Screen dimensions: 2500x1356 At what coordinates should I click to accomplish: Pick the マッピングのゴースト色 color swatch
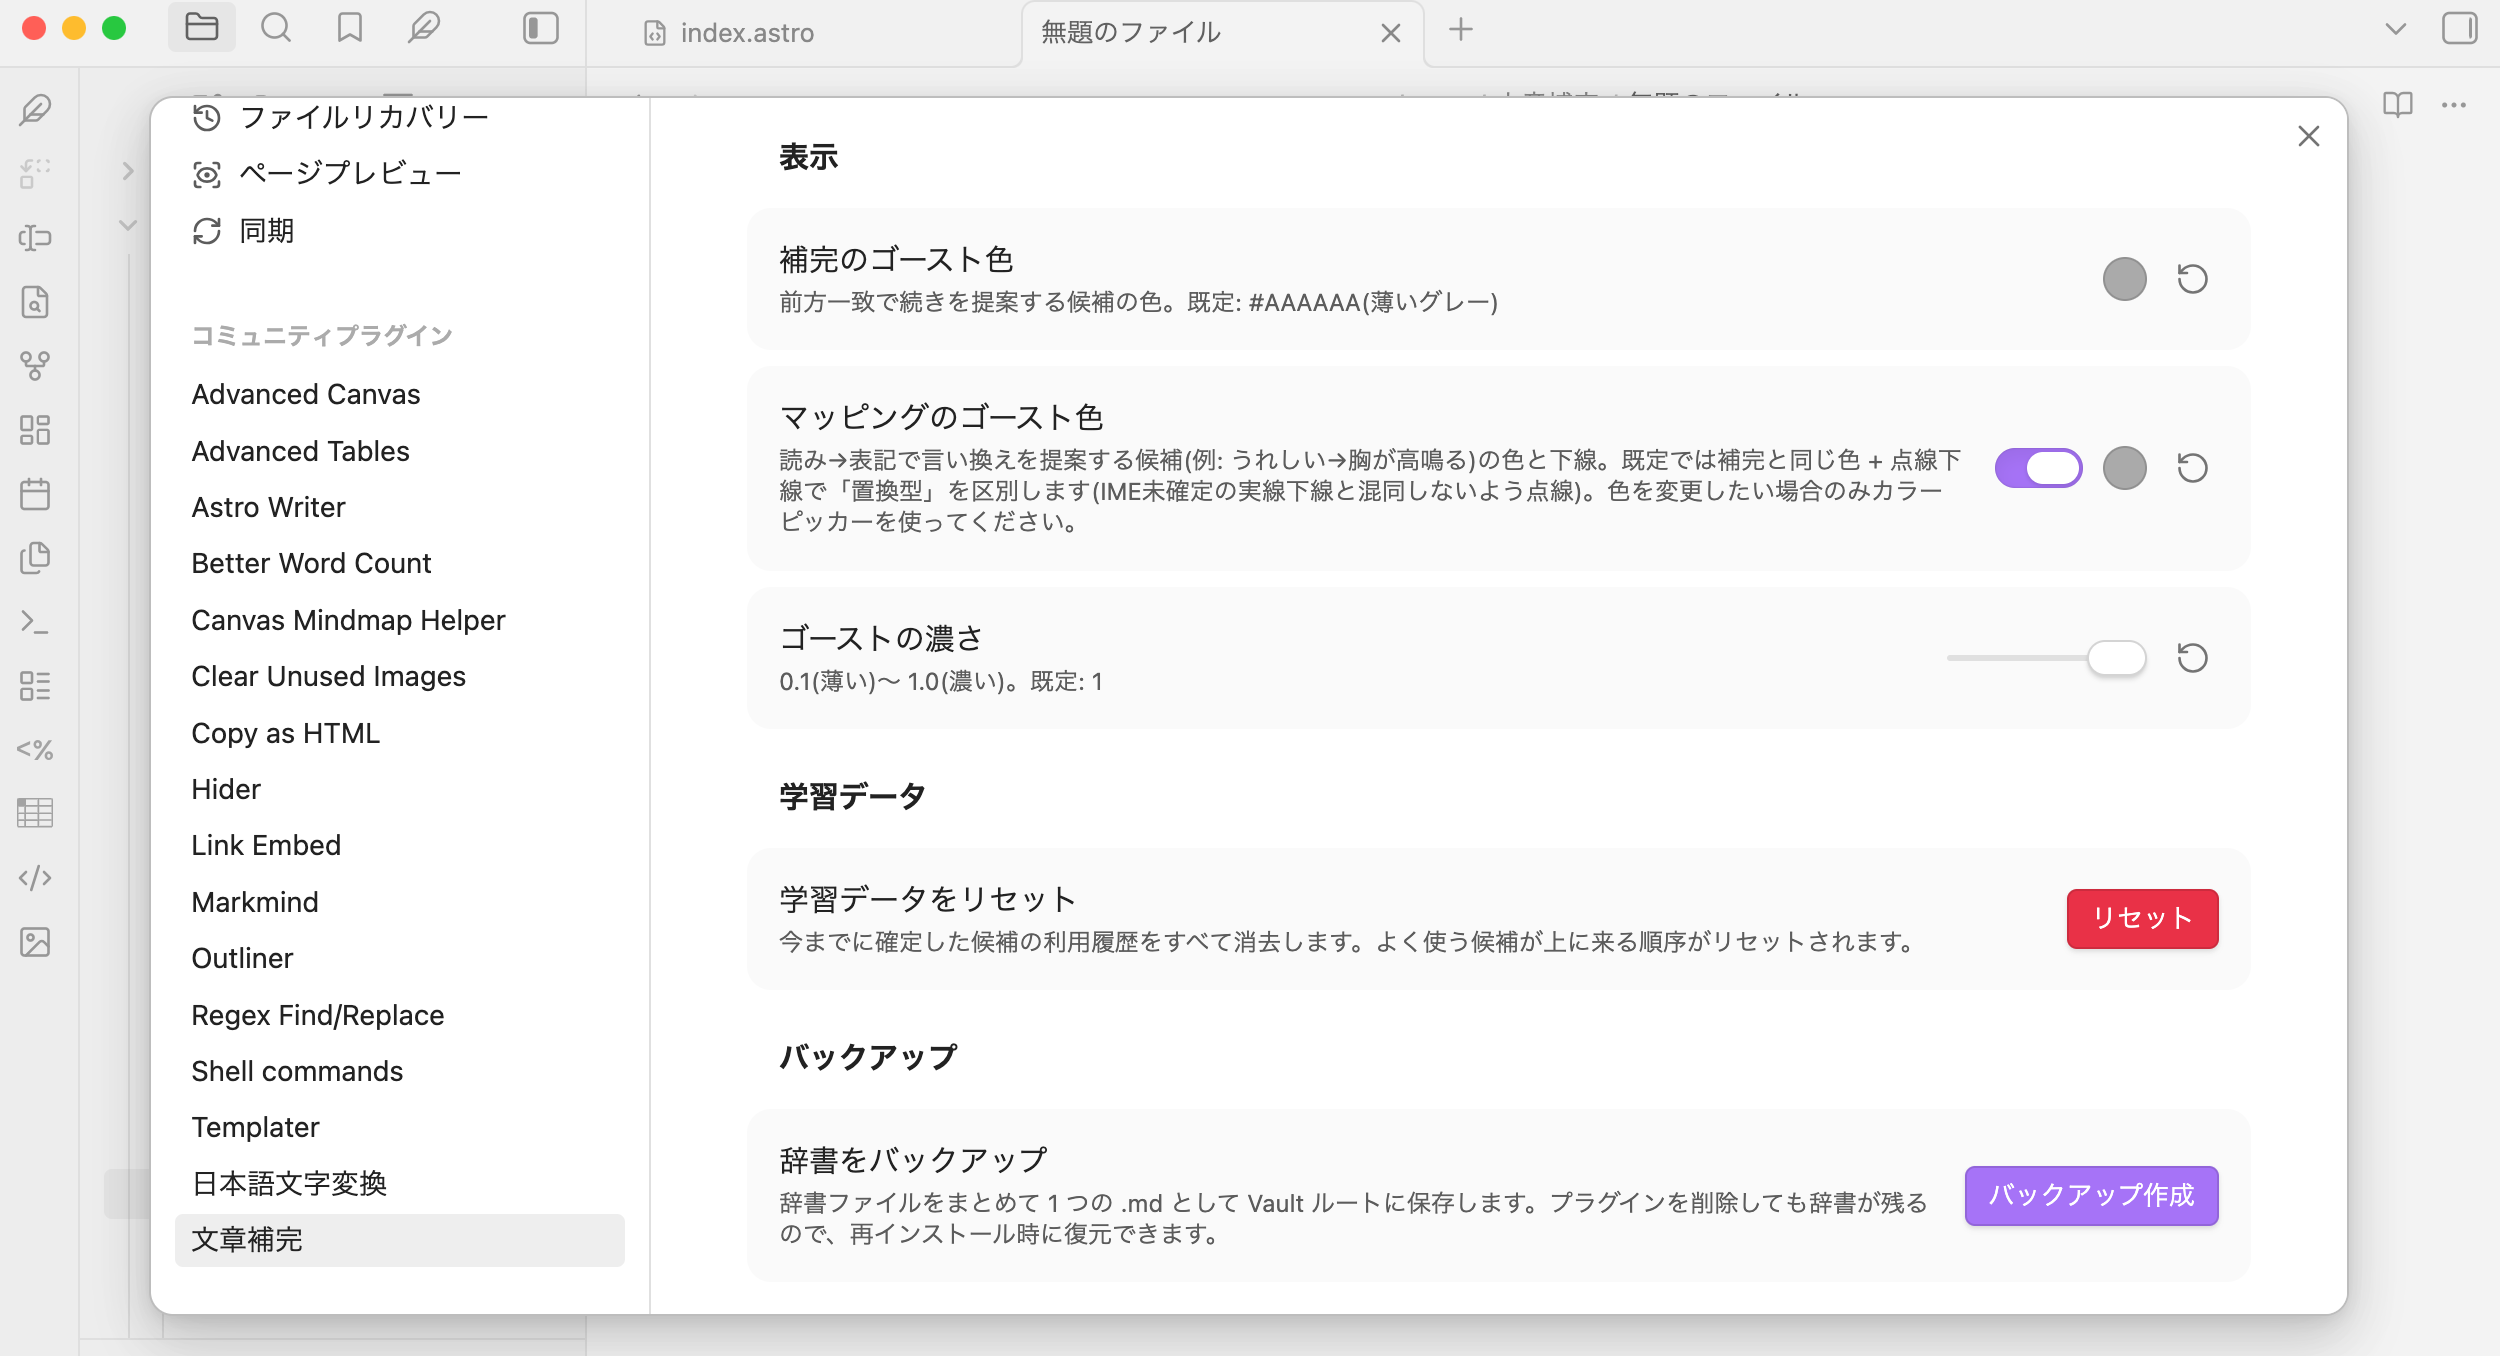point(2124,467)
